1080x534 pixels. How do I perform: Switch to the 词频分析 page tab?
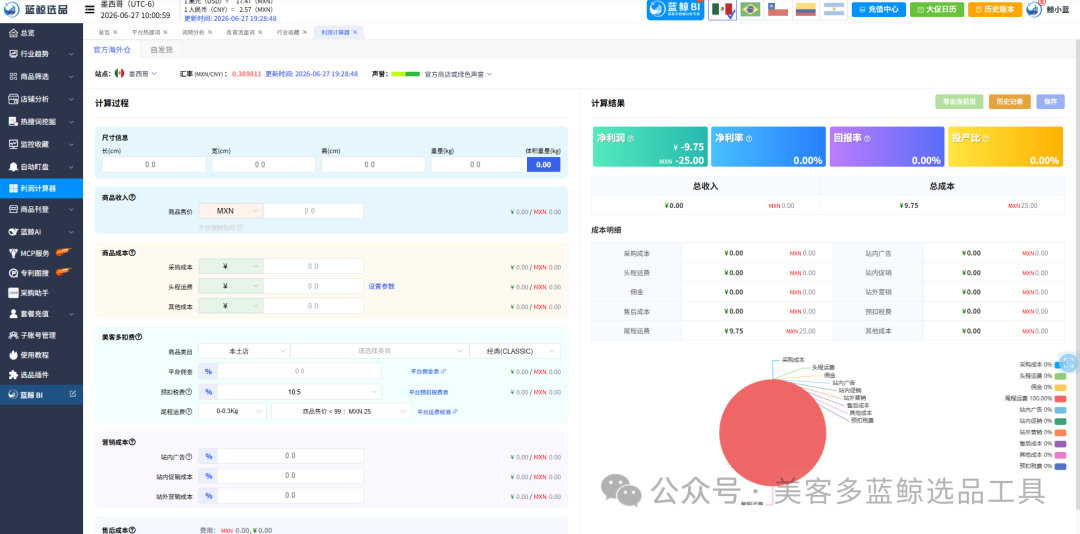tap(194, 32)
